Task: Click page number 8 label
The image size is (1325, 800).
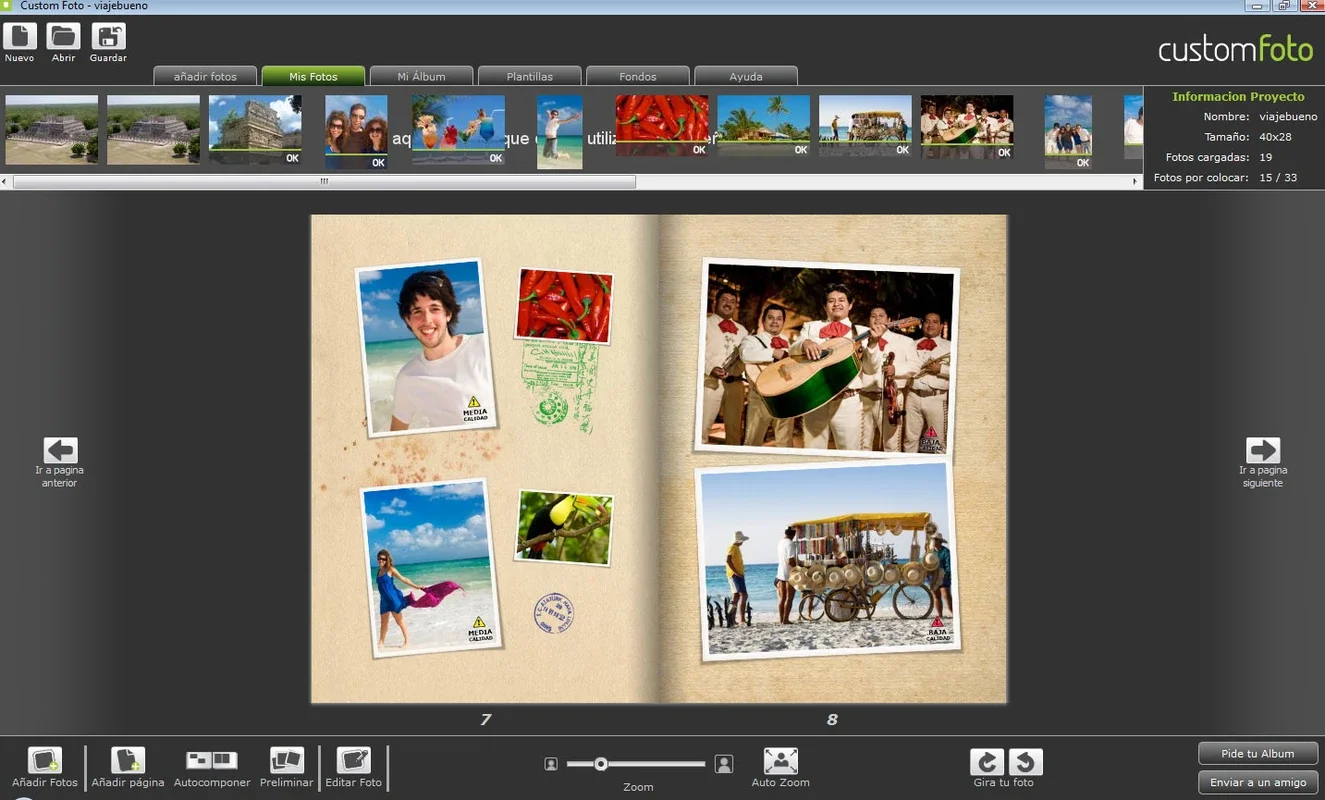Action: (x=832, y=719)
